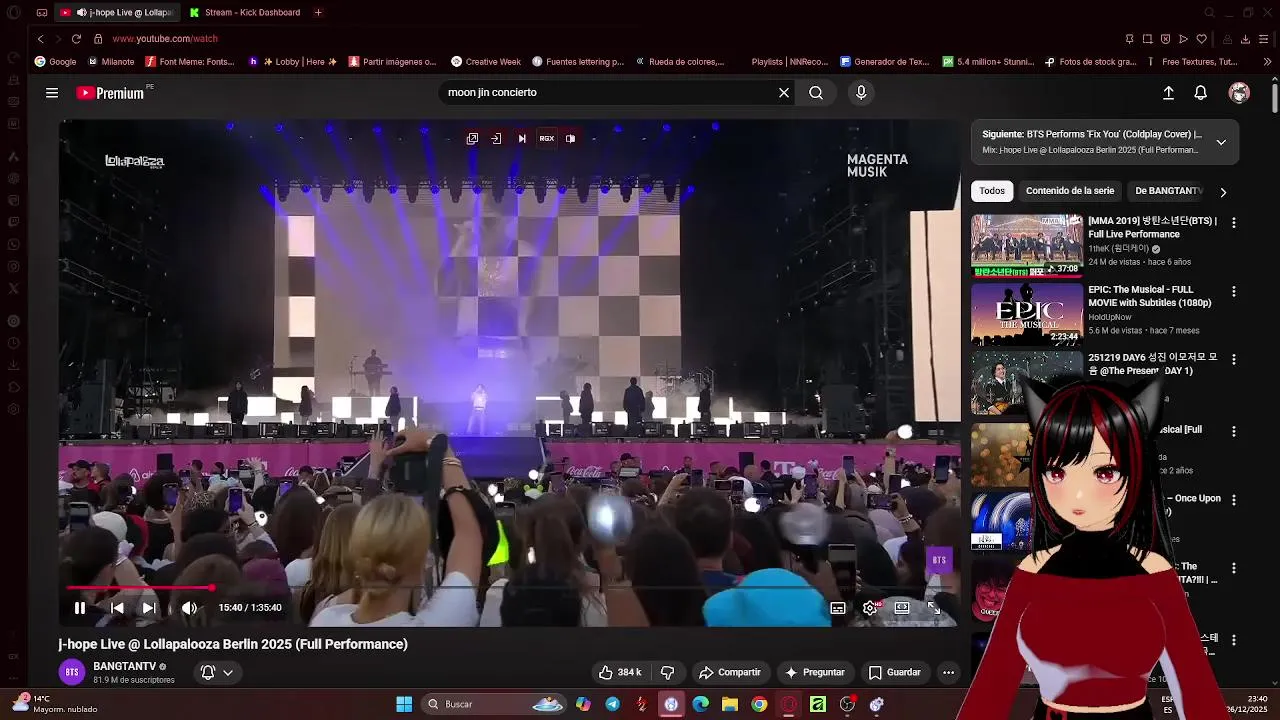Toggle subtitles in the video player

[x=838, y=607]
